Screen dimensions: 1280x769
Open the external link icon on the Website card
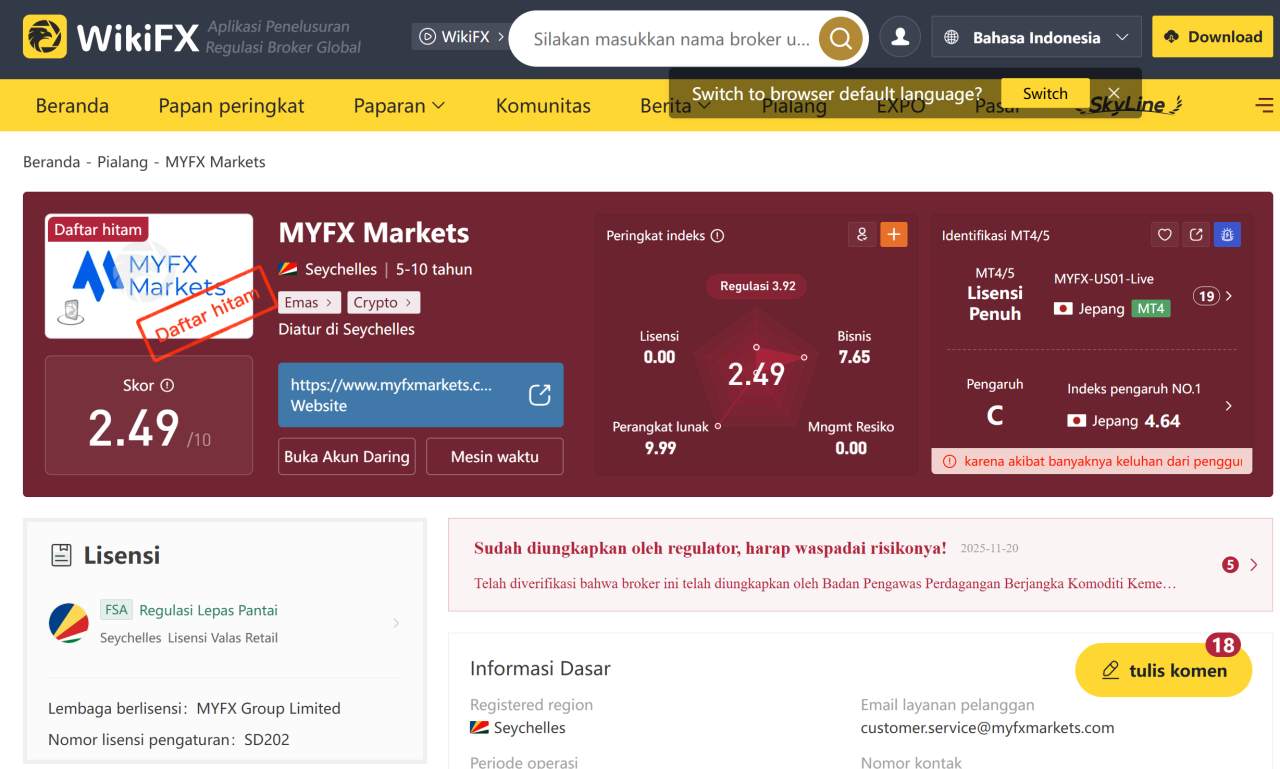pyautogui.click(x=538, y=395)
